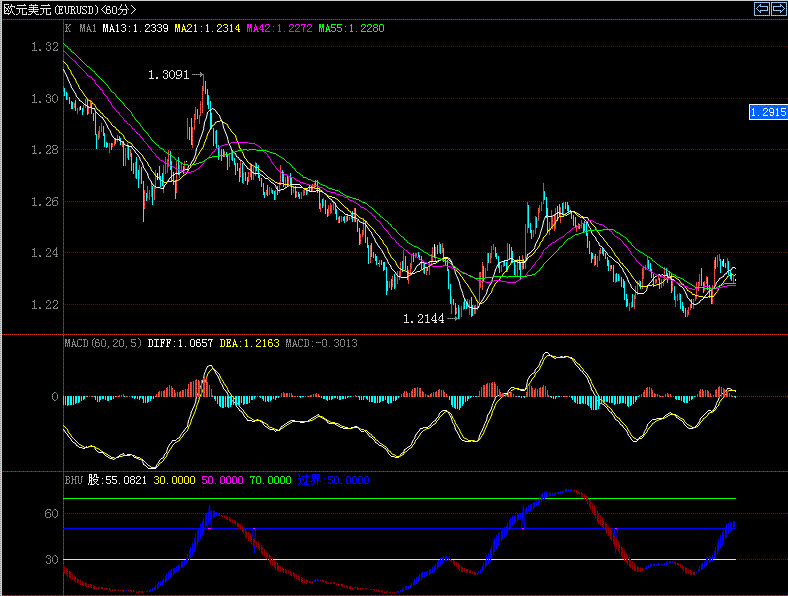Click the right arrow navigation icon
The width and height of the screenshot is (788, 596).
pyautogui.click(x=777, y=9)
